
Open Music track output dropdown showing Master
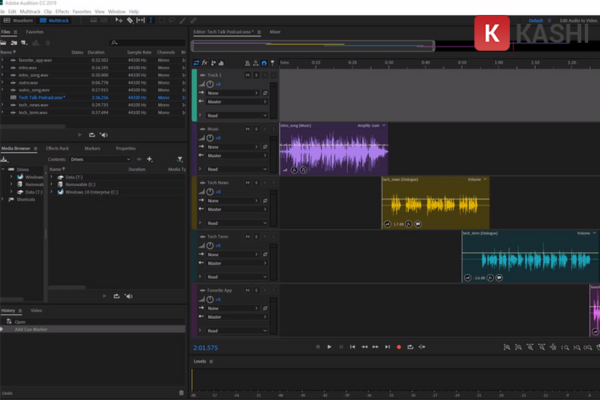tap(236, 155)
